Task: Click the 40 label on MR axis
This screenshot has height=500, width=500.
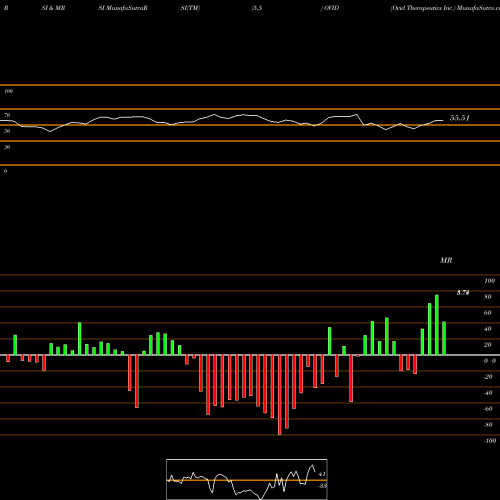Action: (488, 329)
